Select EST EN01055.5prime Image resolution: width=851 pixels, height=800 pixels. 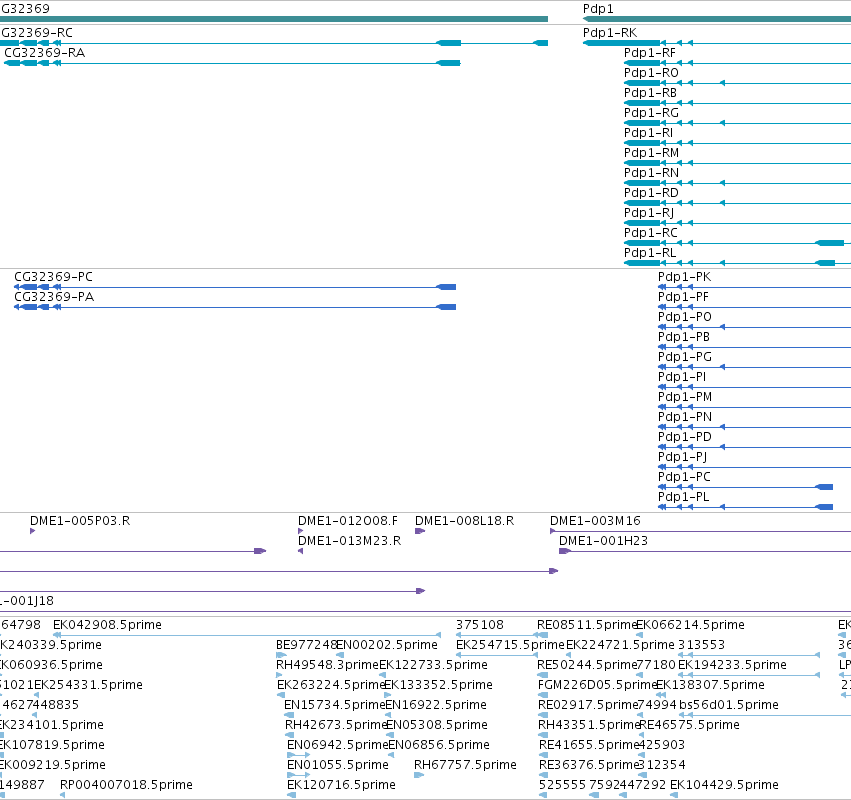(338, 765)
